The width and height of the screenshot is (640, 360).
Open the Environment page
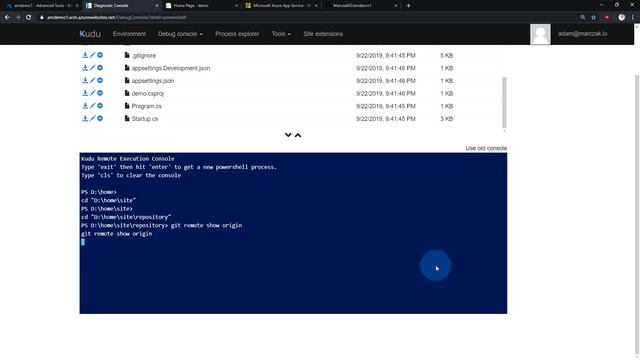(129, 34)
